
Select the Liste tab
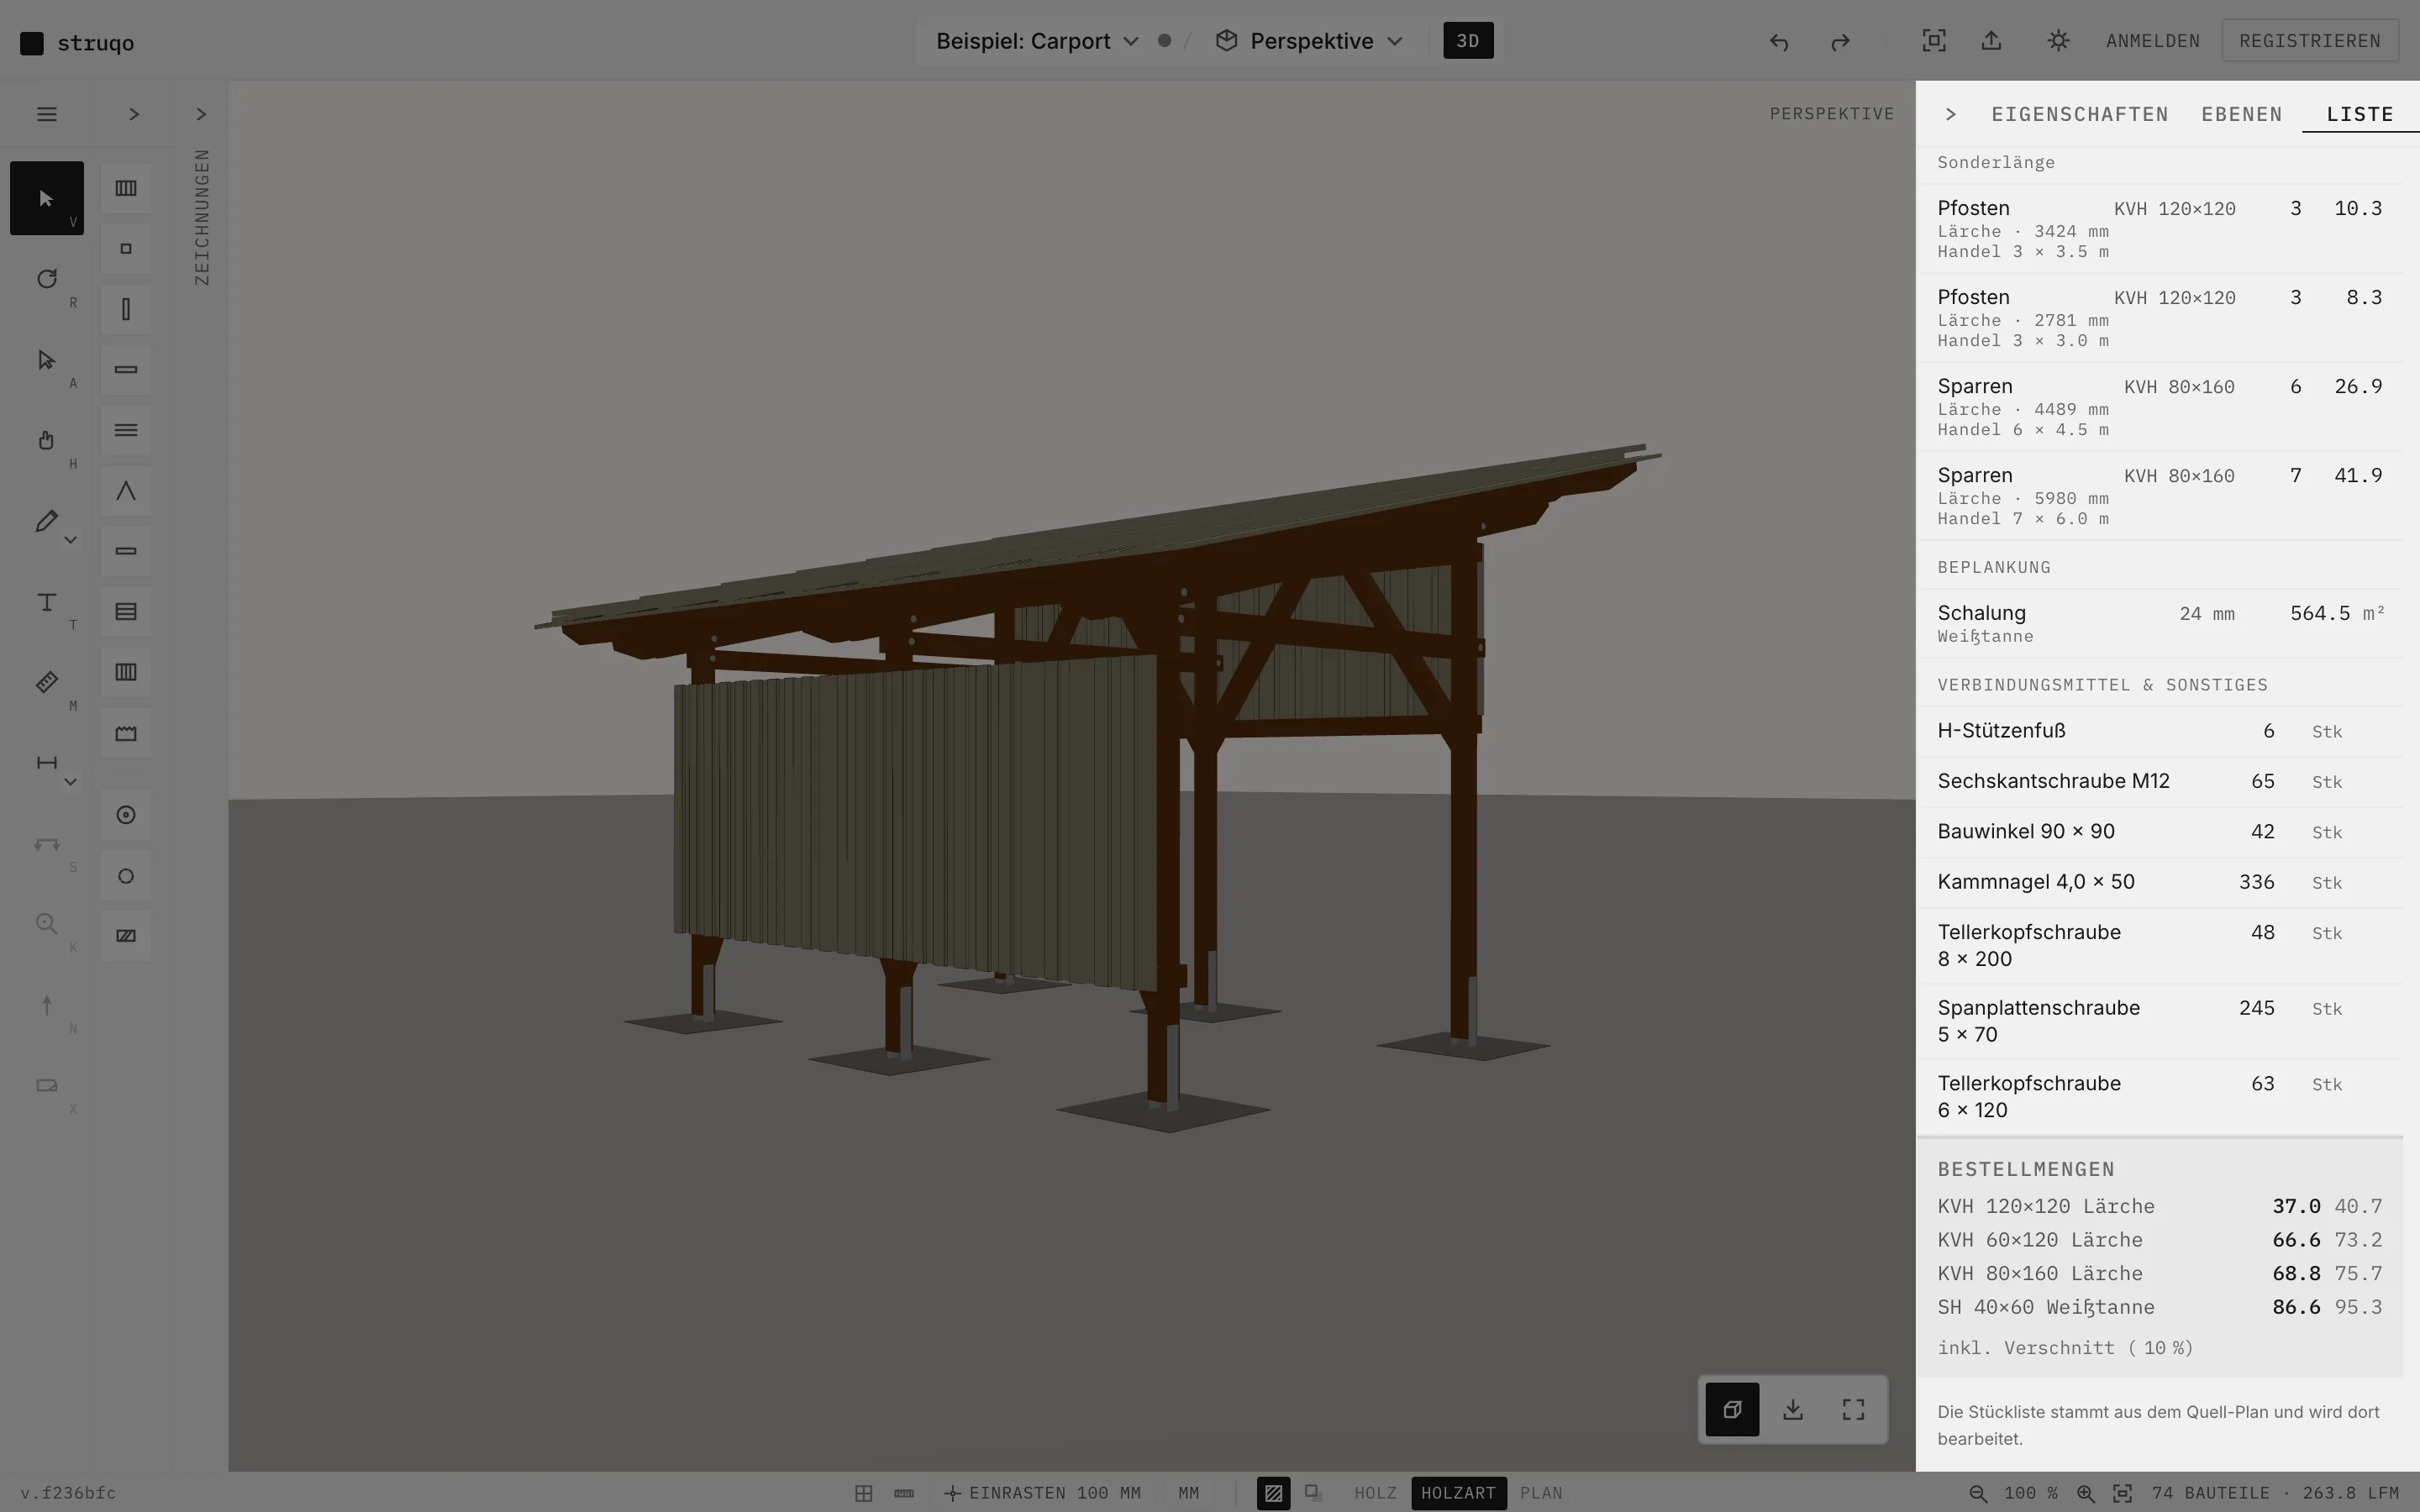pyautogui.click(x=2359, y=114)
